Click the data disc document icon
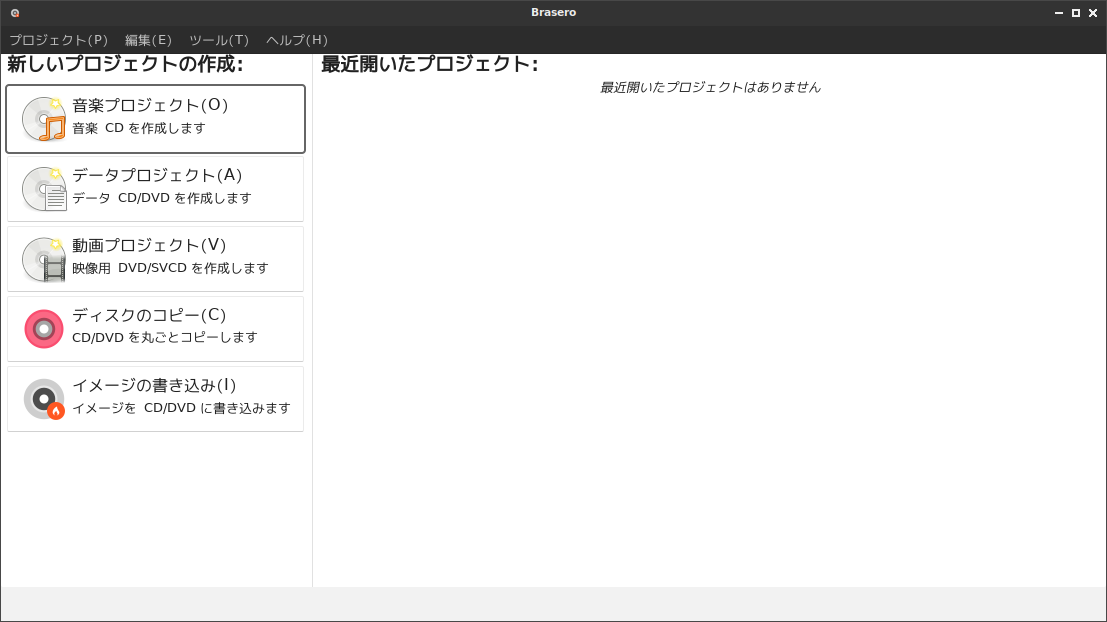 click(44, 189)
